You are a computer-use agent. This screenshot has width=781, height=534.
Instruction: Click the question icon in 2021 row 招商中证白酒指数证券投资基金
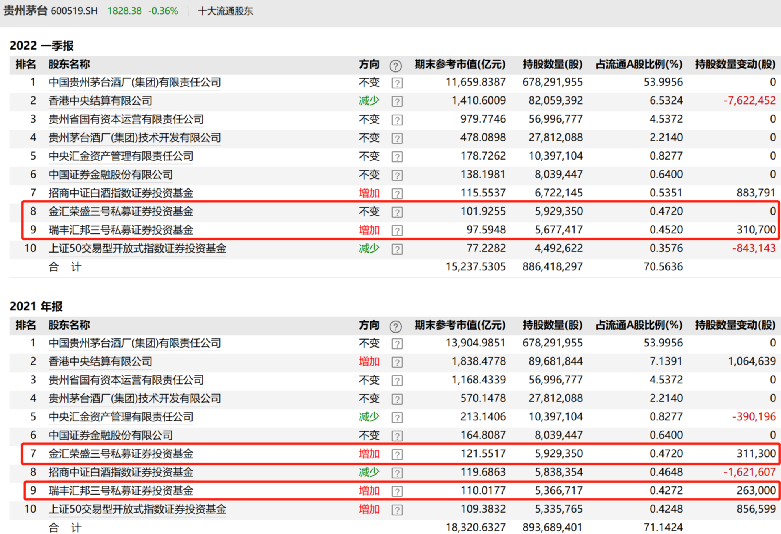tap(397, 472)
